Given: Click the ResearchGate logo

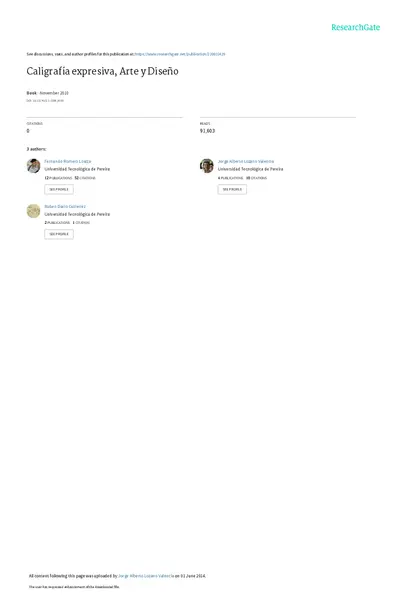Looking at the screenshot, I should [355, 27].
